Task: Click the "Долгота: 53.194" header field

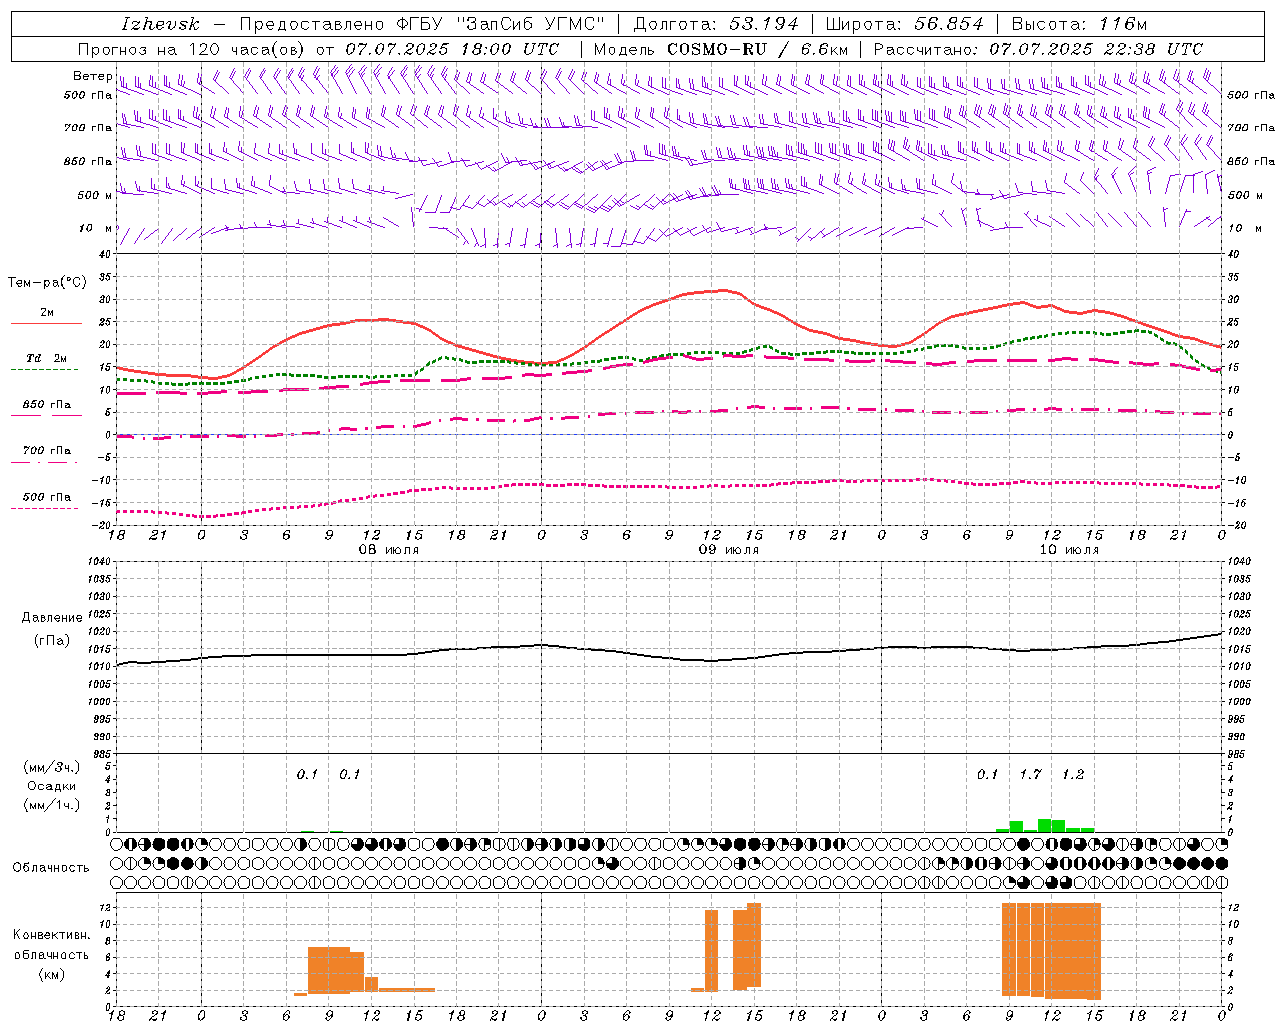Action: [x=716, y=24]
